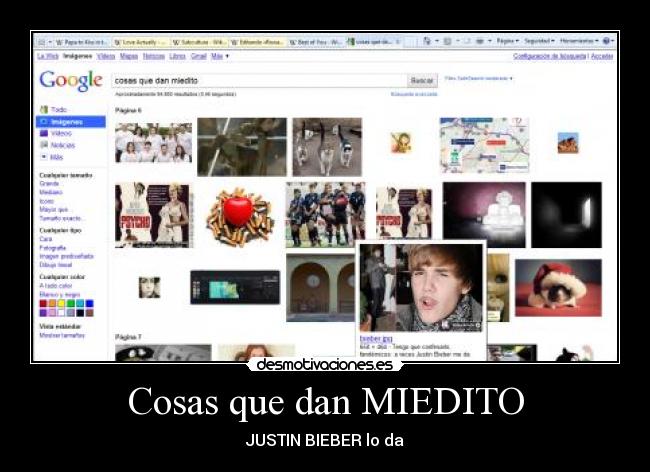
Task: Click the Noticias icon in Google sidebar
Action: pyautogui.click(x=44, y=145)
